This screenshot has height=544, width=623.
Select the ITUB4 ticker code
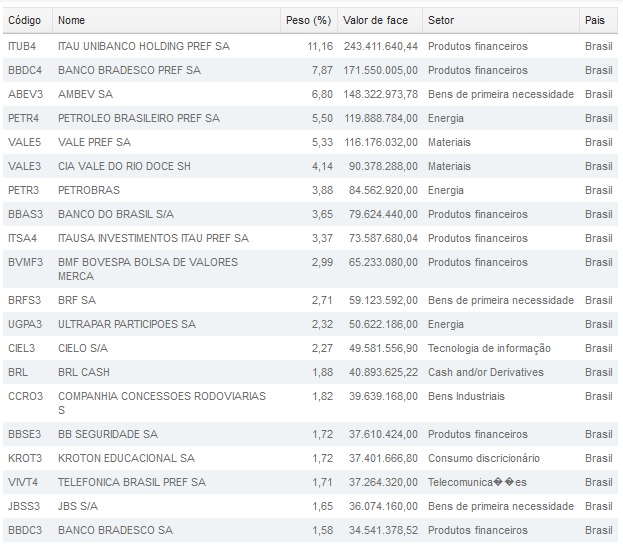22,46
